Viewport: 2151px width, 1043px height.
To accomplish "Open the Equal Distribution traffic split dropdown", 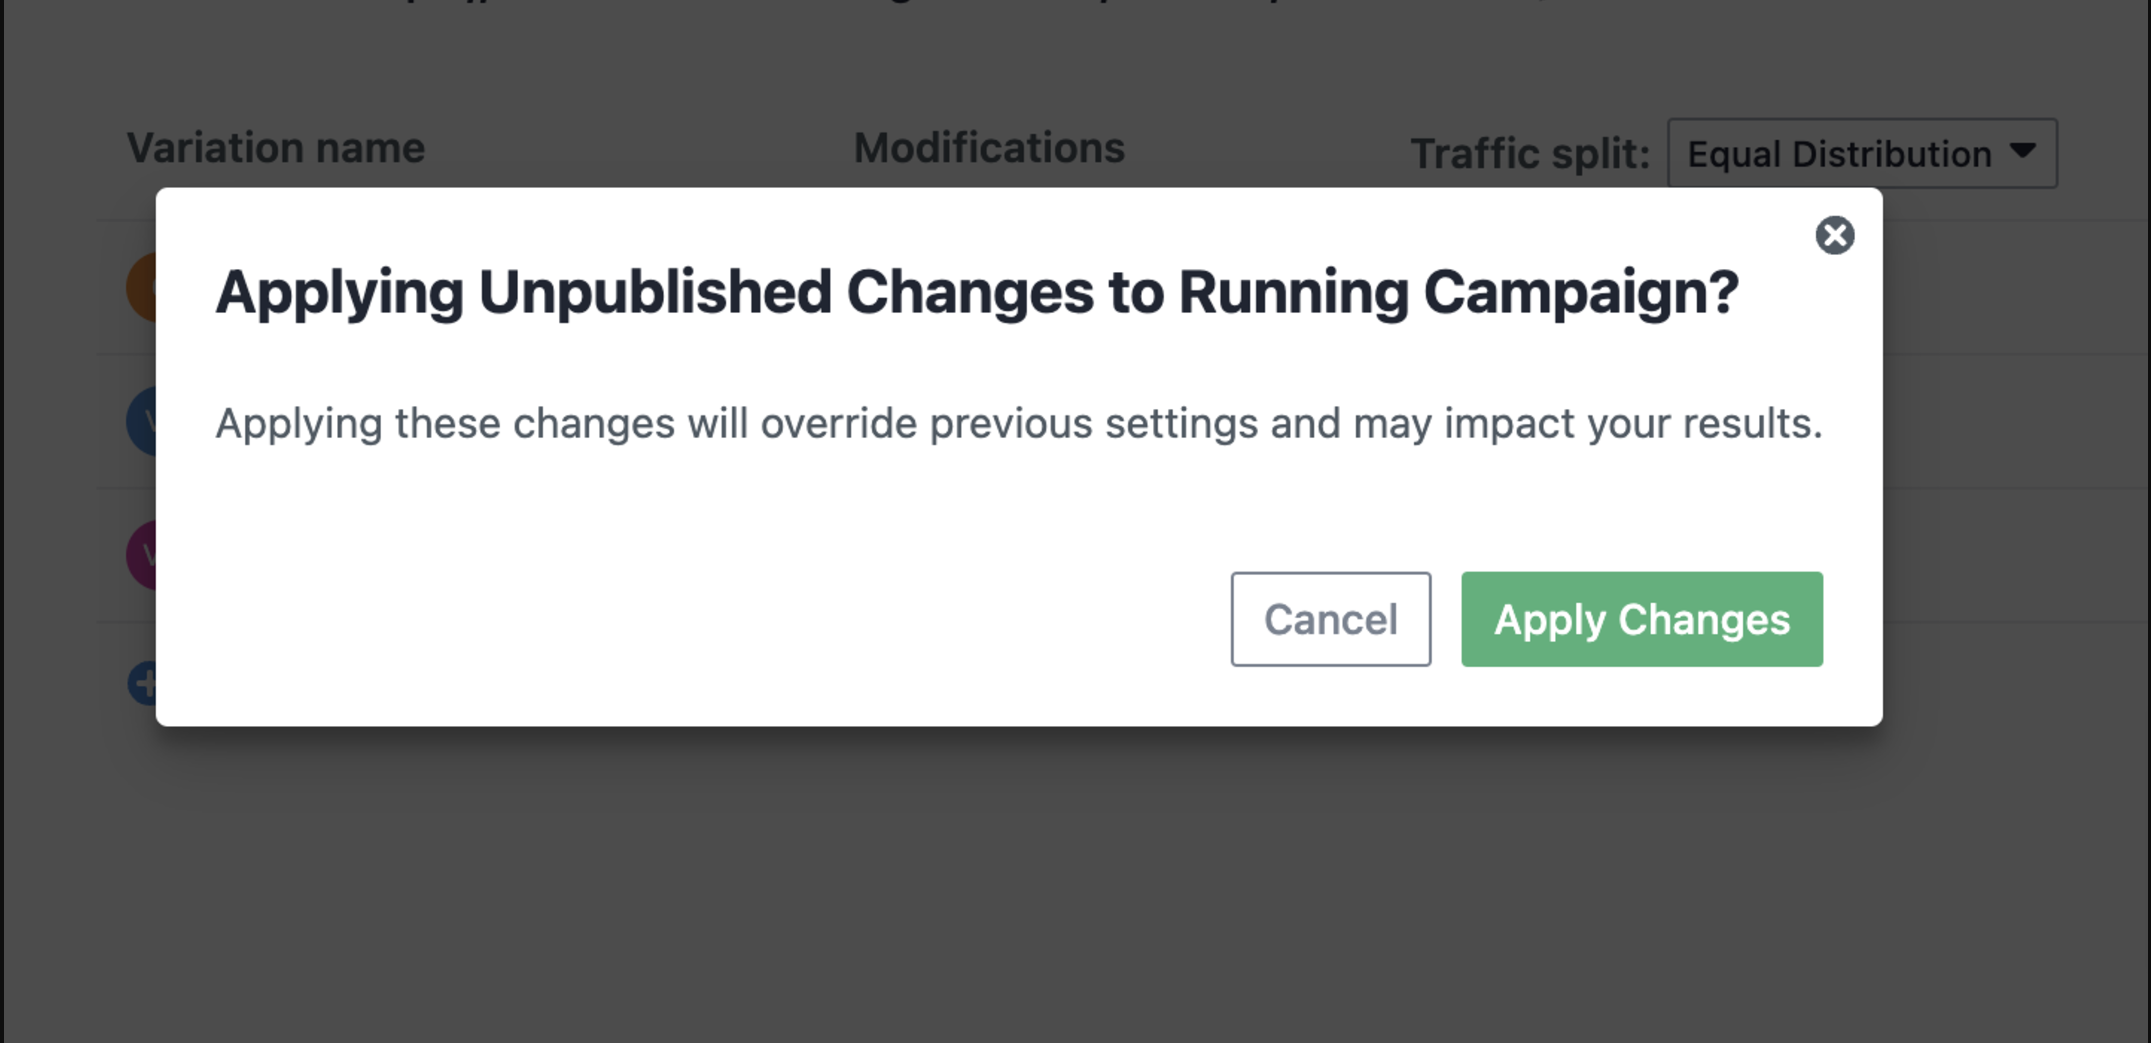I will tap(1861, 153).
